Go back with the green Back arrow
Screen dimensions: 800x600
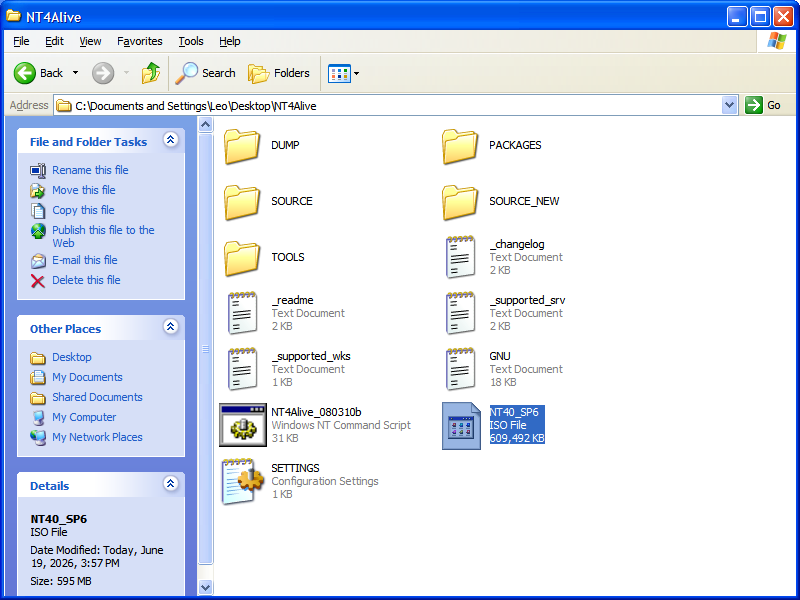[38, 73]
